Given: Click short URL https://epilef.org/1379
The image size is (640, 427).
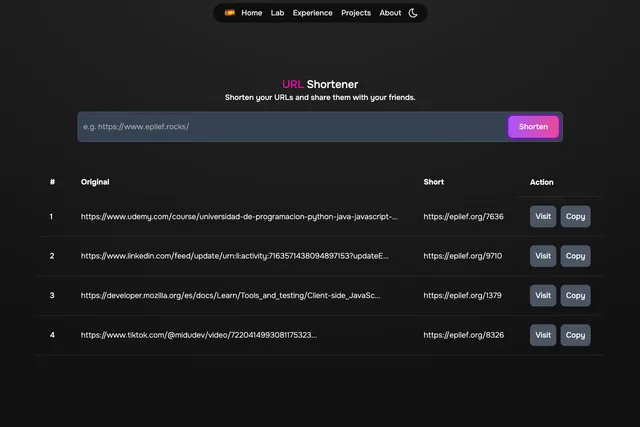Looking at the screenshot, I should (462, 296).
